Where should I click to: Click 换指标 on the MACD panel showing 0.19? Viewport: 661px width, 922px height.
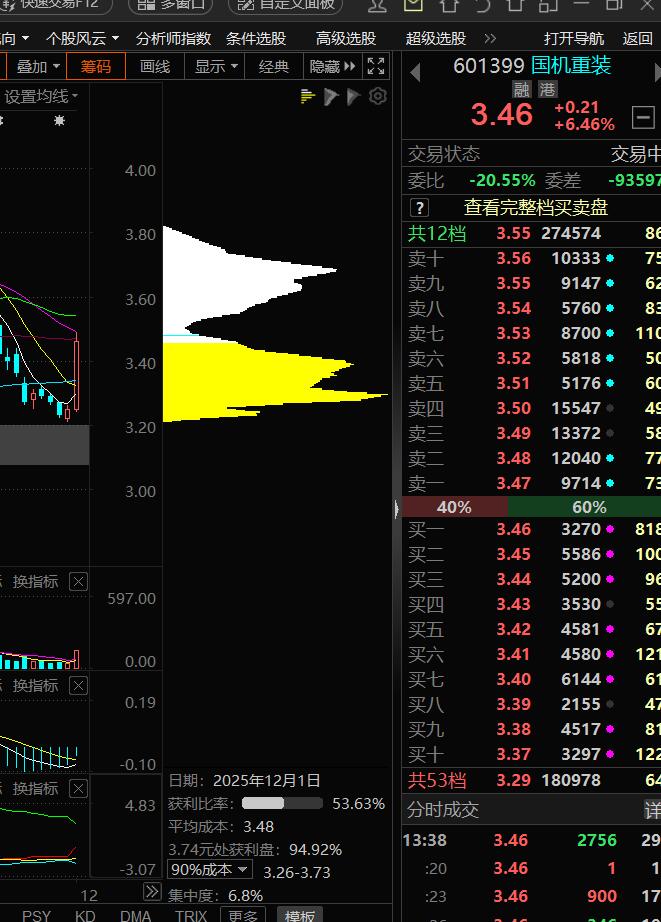pyautogui.click(x=35, y=686)
